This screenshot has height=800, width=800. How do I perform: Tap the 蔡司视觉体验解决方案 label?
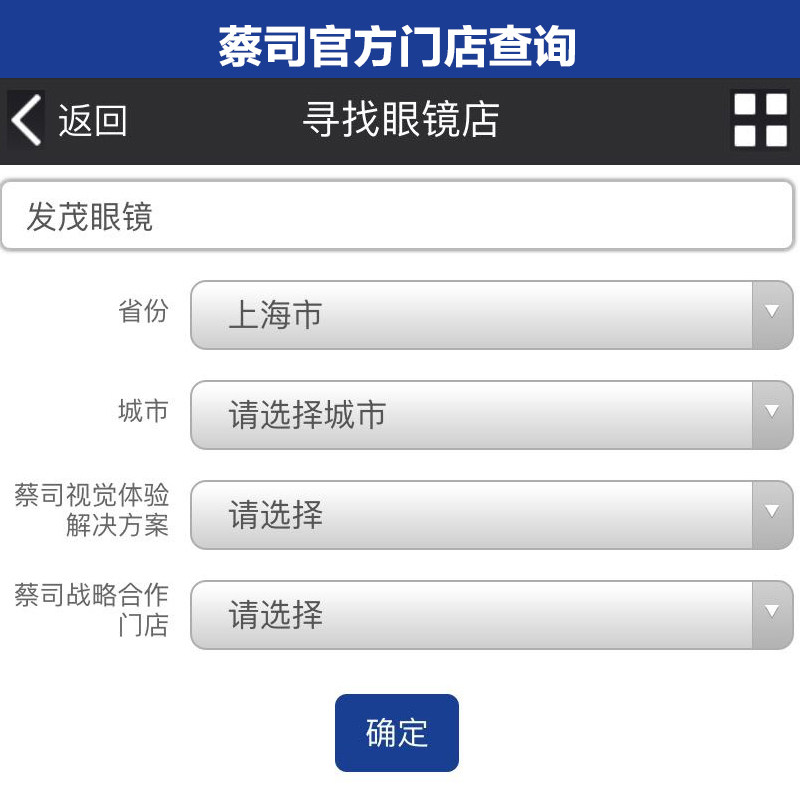[x=92, y=510]
